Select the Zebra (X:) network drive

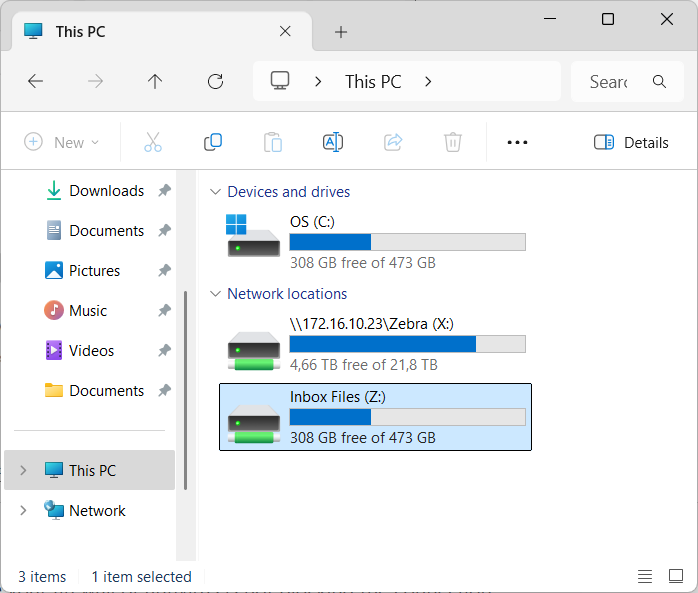(x=375, y=344)
